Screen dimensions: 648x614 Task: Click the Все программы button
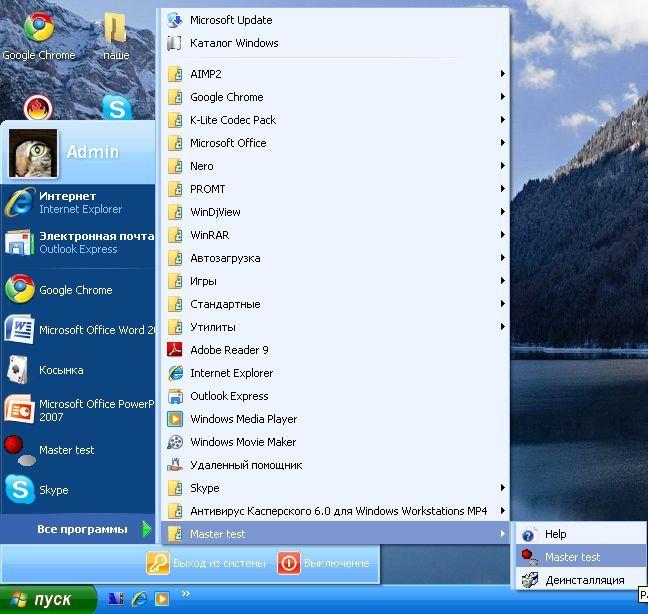coord(82,529)
